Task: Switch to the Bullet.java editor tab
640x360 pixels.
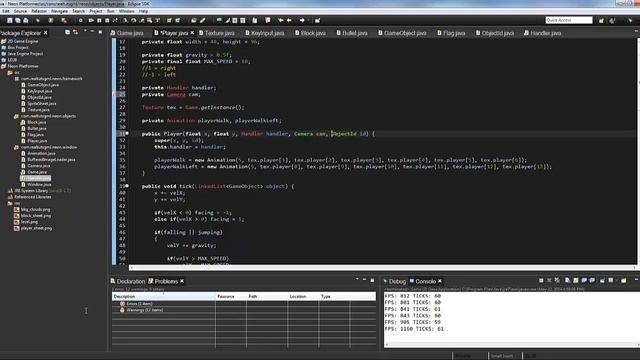Action: click(x=352, y=33)
